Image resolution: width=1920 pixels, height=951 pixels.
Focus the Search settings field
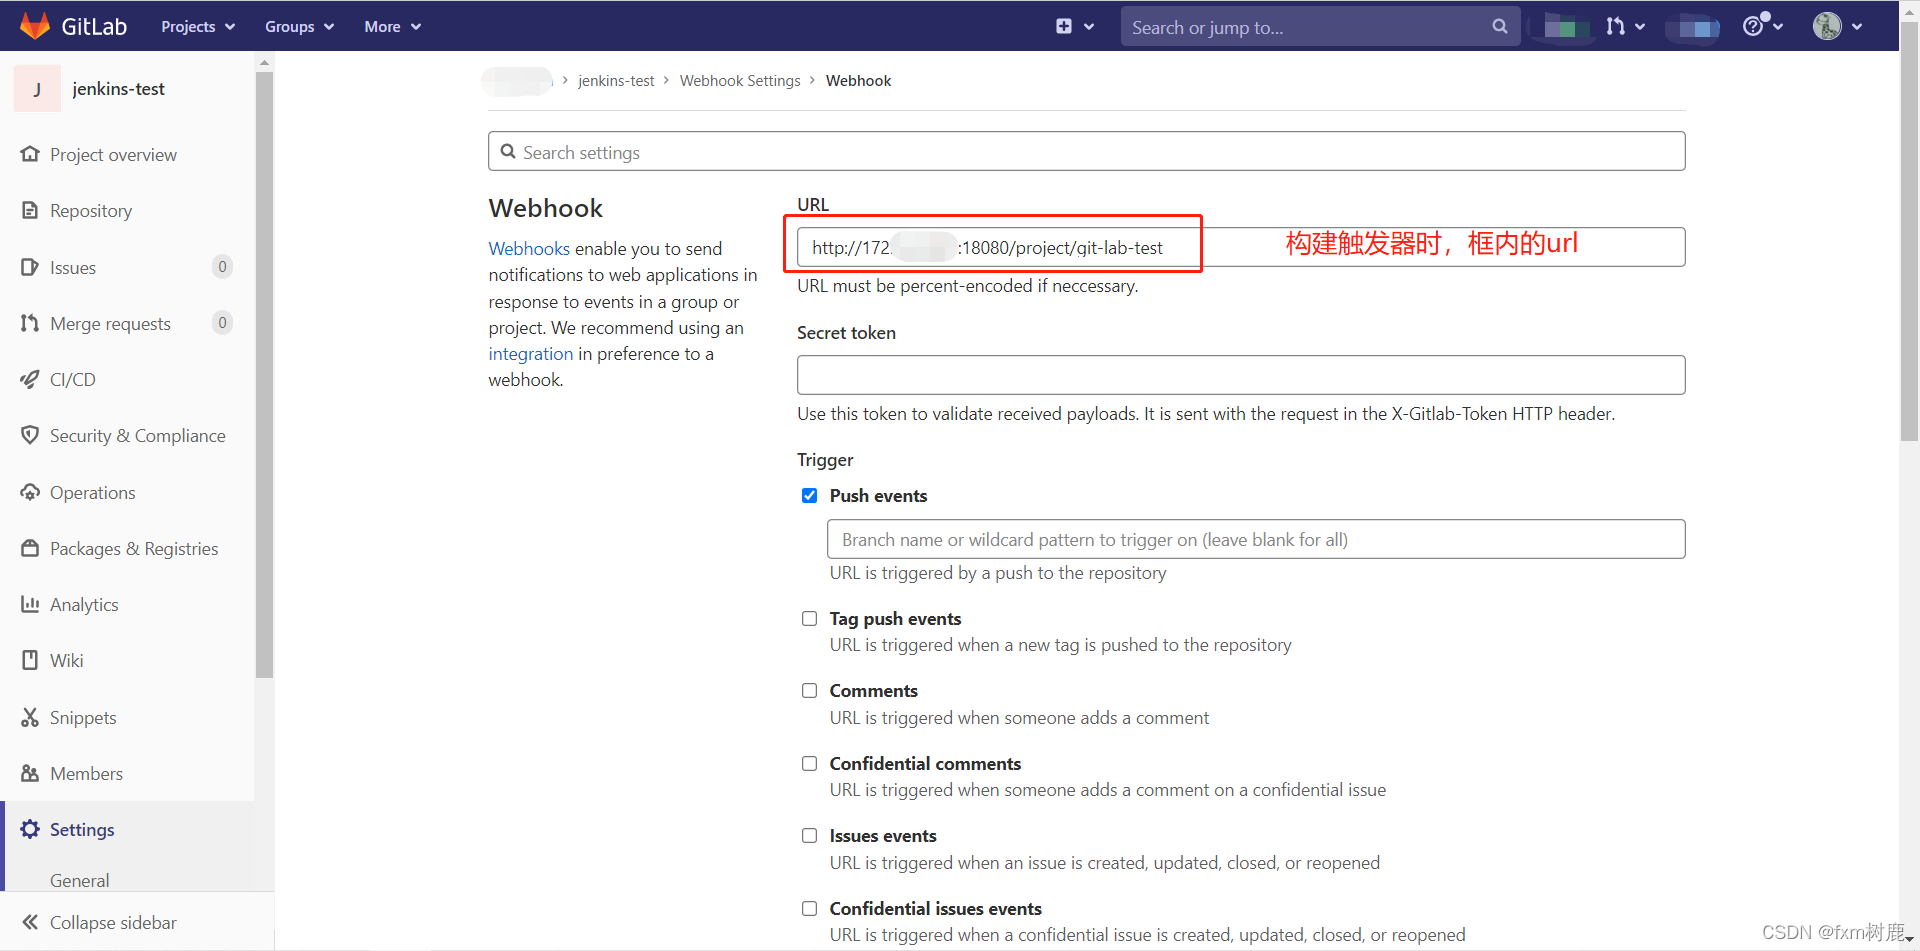tap(1086, 151)
